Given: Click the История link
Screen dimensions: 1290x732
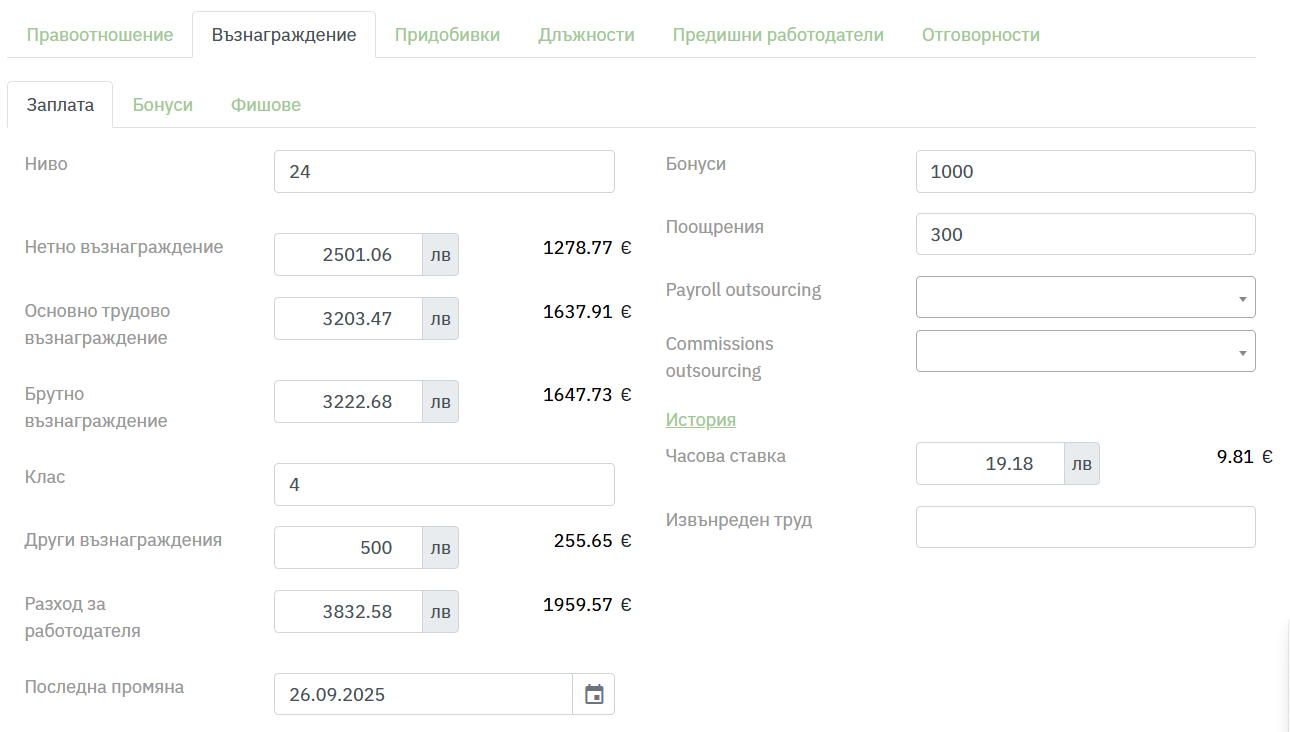Looking at the screenshot, I should [701, 420].
